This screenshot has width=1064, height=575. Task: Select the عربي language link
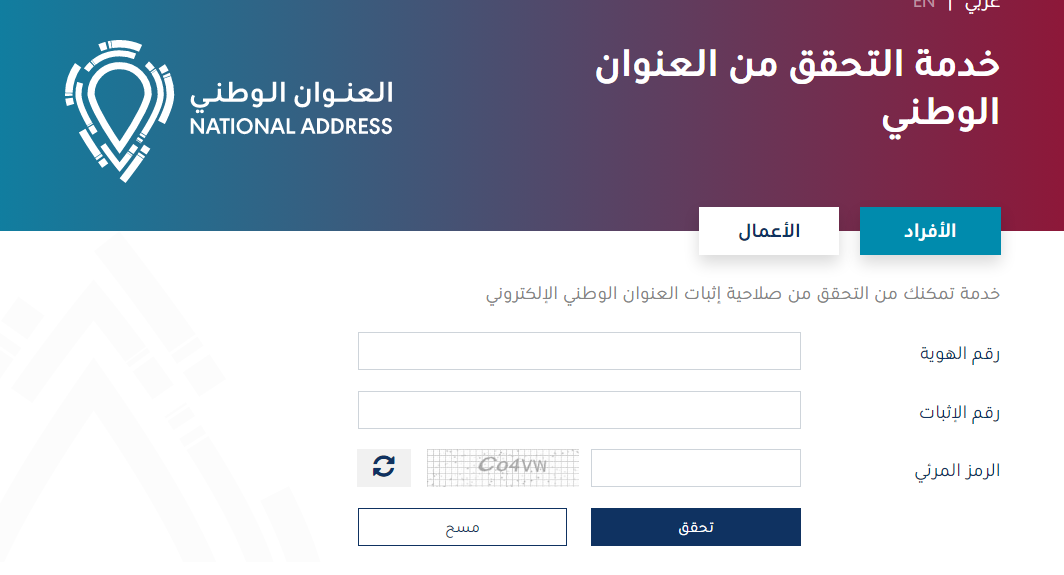(x=983, y=5)
